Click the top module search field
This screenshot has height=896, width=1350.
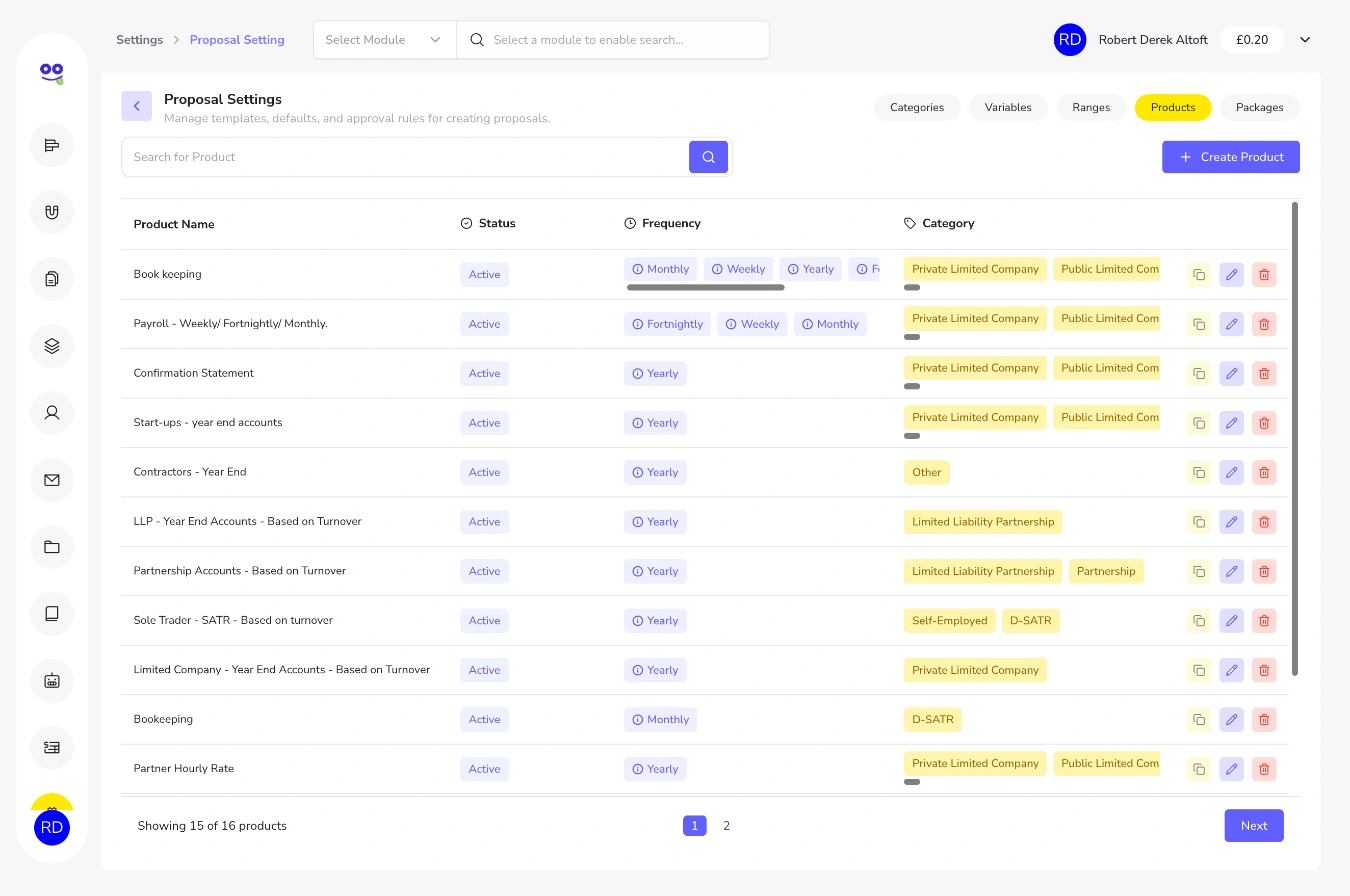pyautogui.click(x=613, y=40)
